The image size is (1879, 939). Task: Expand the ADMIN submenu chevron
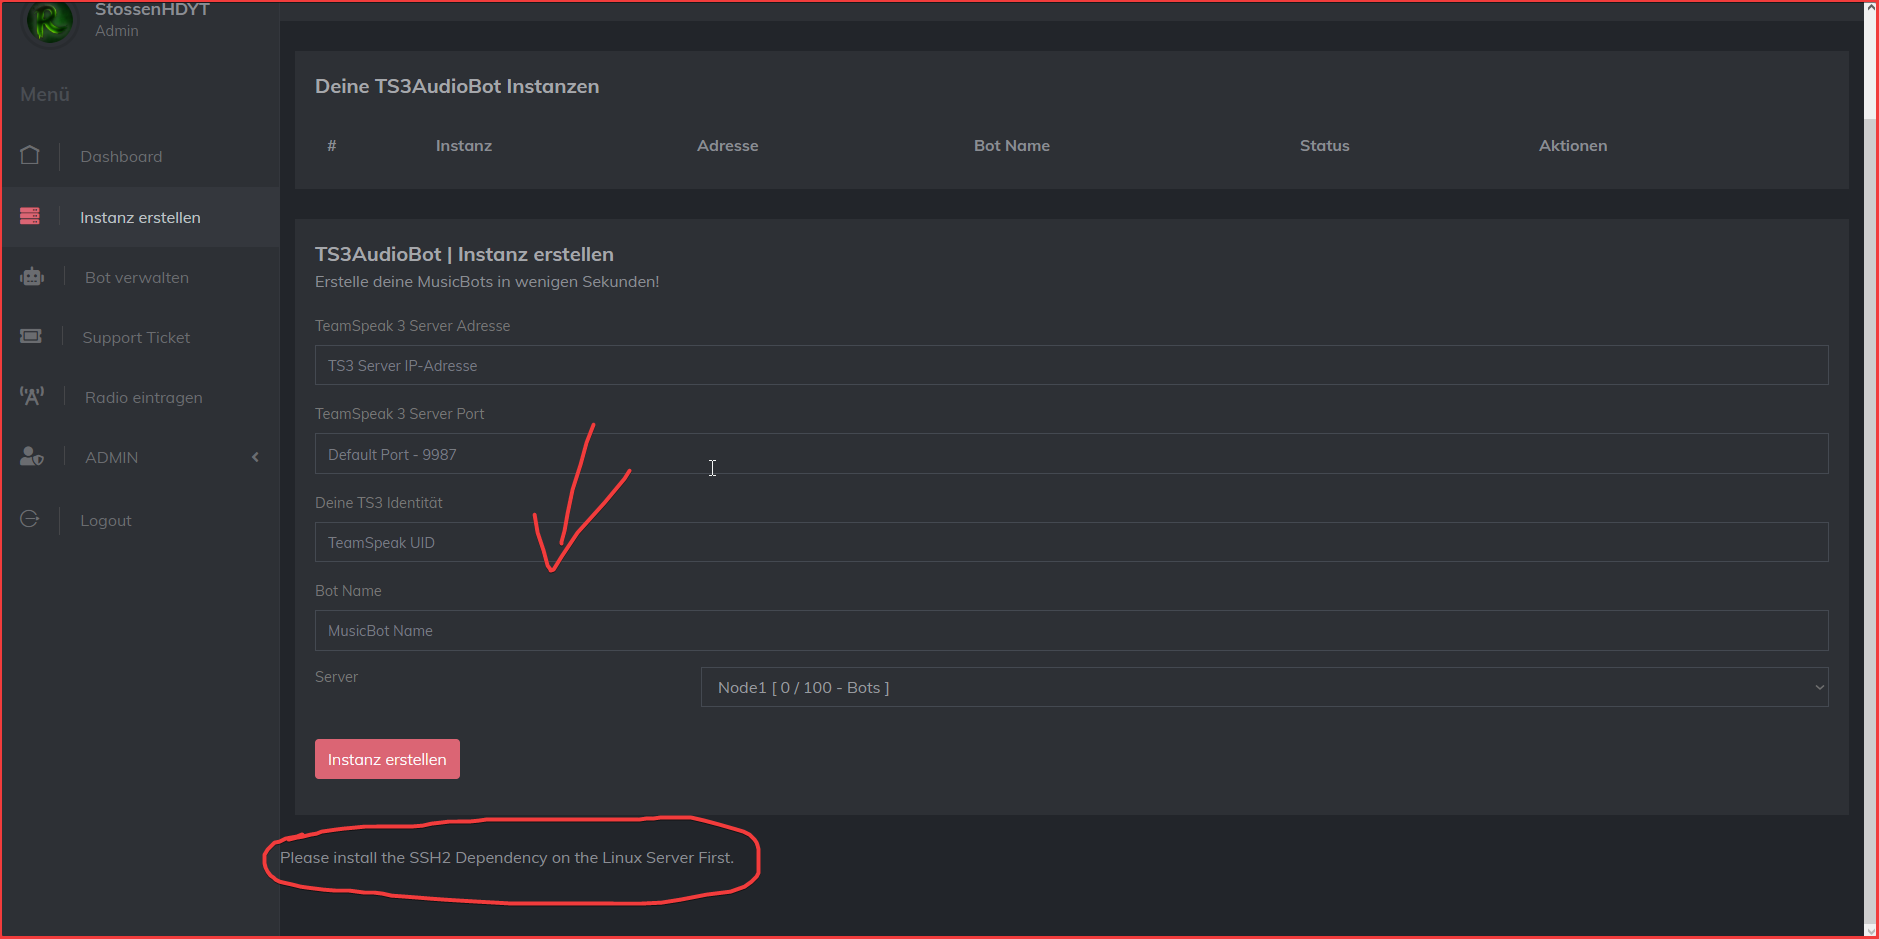[255, 457]
